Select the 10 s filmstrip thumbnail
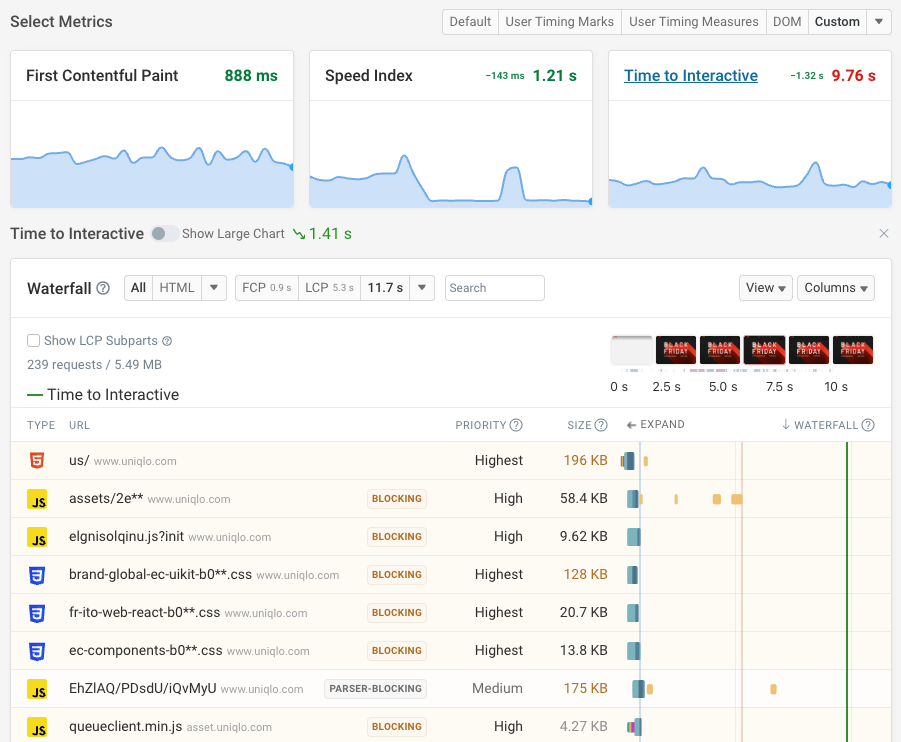Viewport: 901px width, 742px height. click(853, 350)
